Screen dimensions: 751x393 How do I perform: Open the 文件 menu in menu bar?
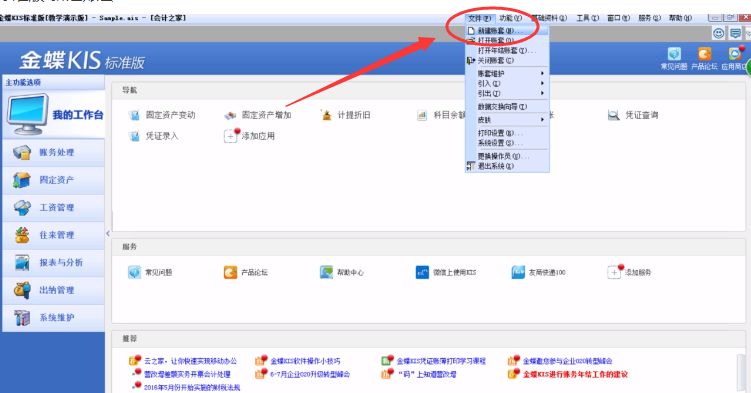coord(479,18)
